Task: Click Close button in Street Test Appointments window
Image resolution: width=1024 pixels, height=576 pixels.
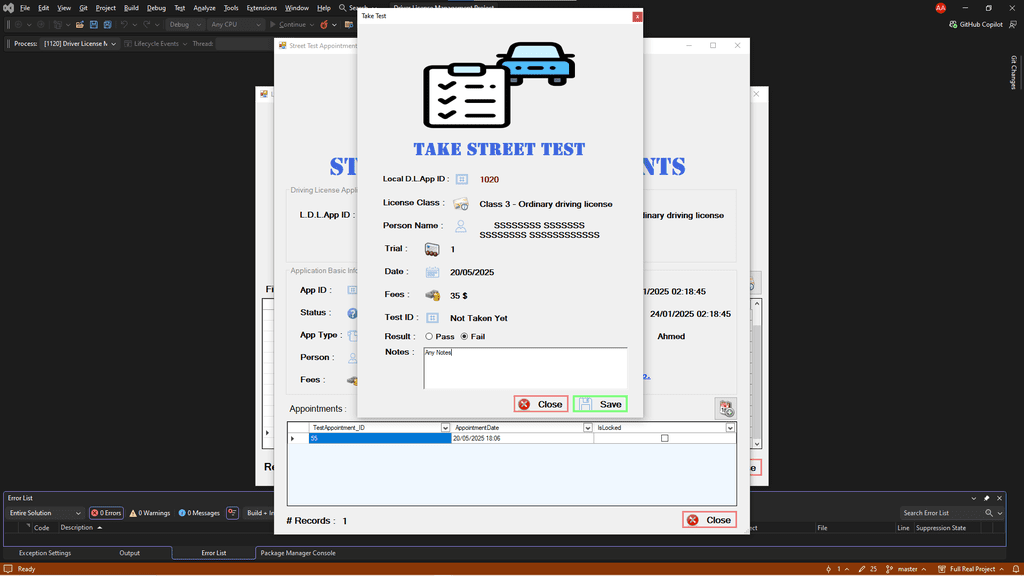Action: click(709, 520)
